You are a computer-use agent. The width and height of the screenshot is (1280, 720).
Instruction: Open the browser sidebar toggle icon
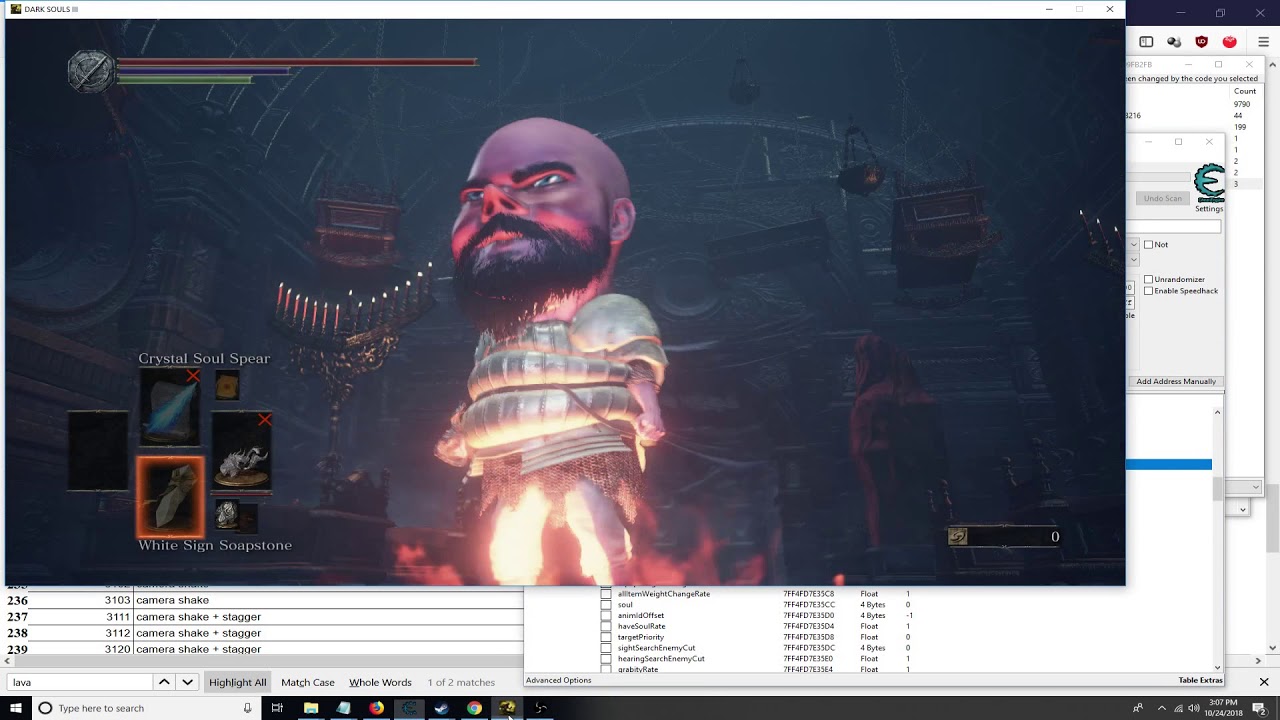point(1146,42)
